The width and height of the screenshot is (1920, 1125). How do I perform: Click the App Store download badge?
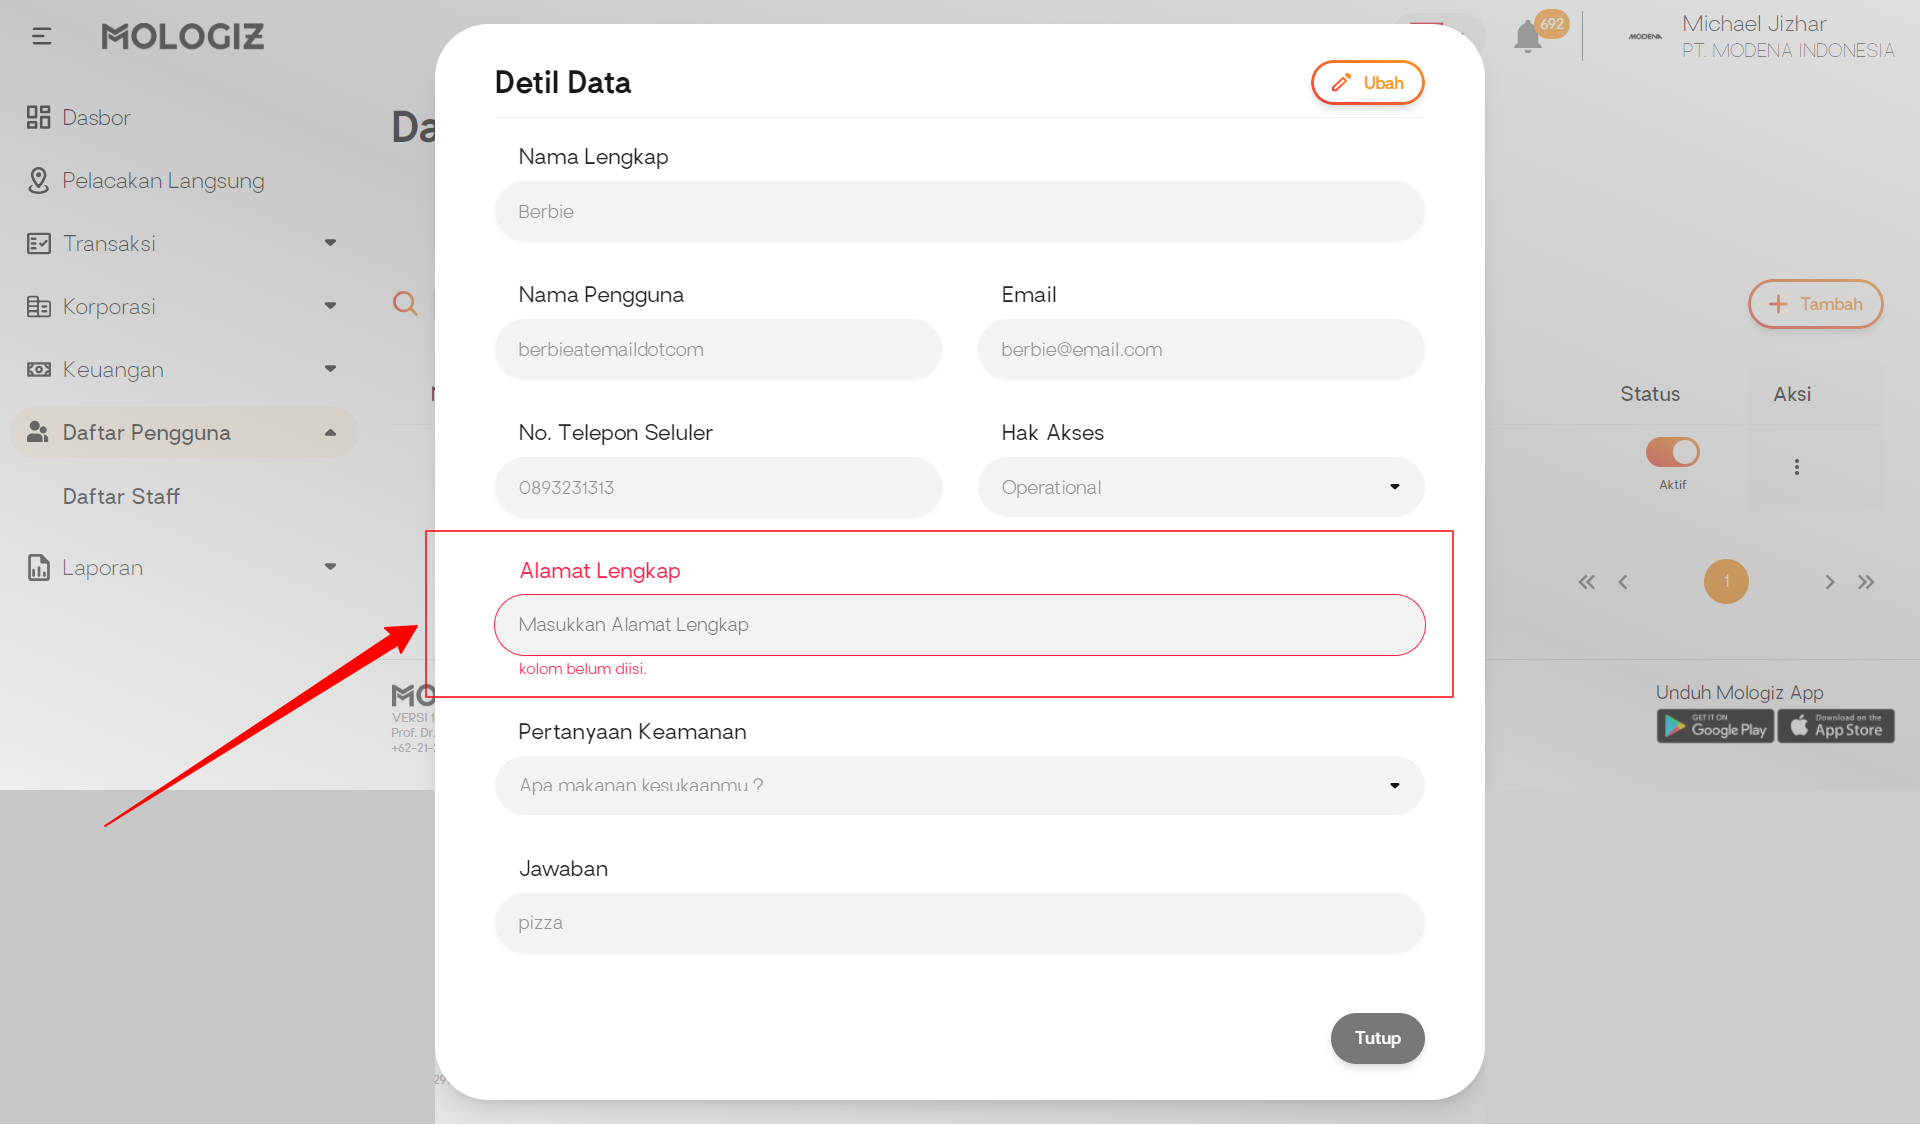[1836, 726]
